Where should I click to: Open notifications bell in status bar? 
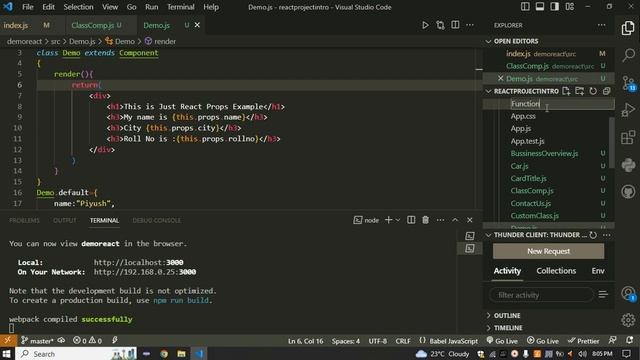(x=629, y=340)
